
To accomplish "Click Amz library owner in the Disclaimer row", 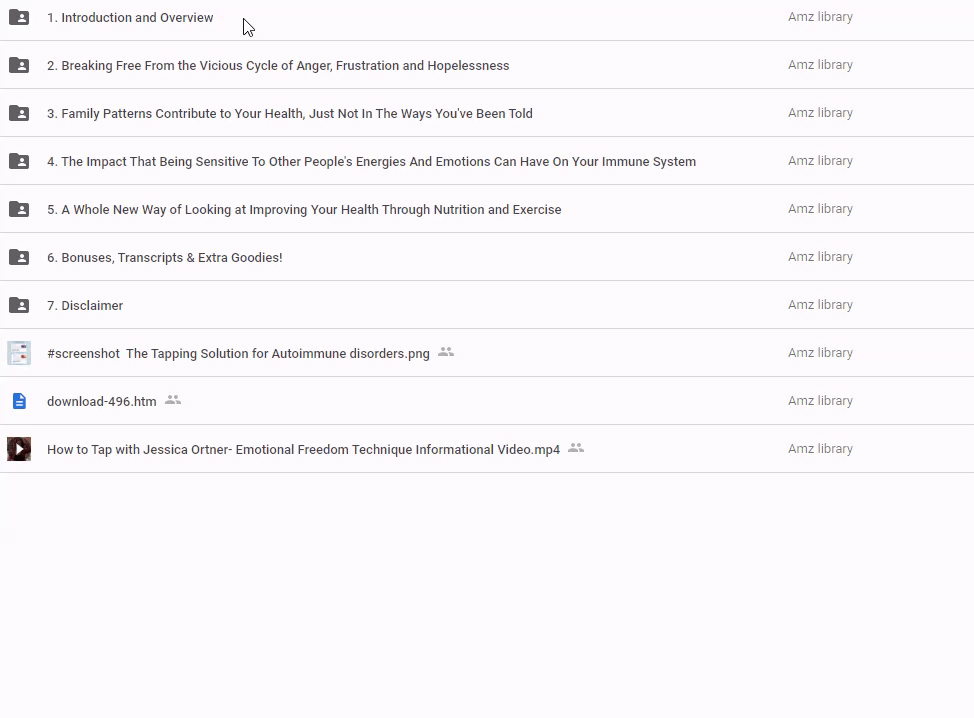I will pos(820,305).
